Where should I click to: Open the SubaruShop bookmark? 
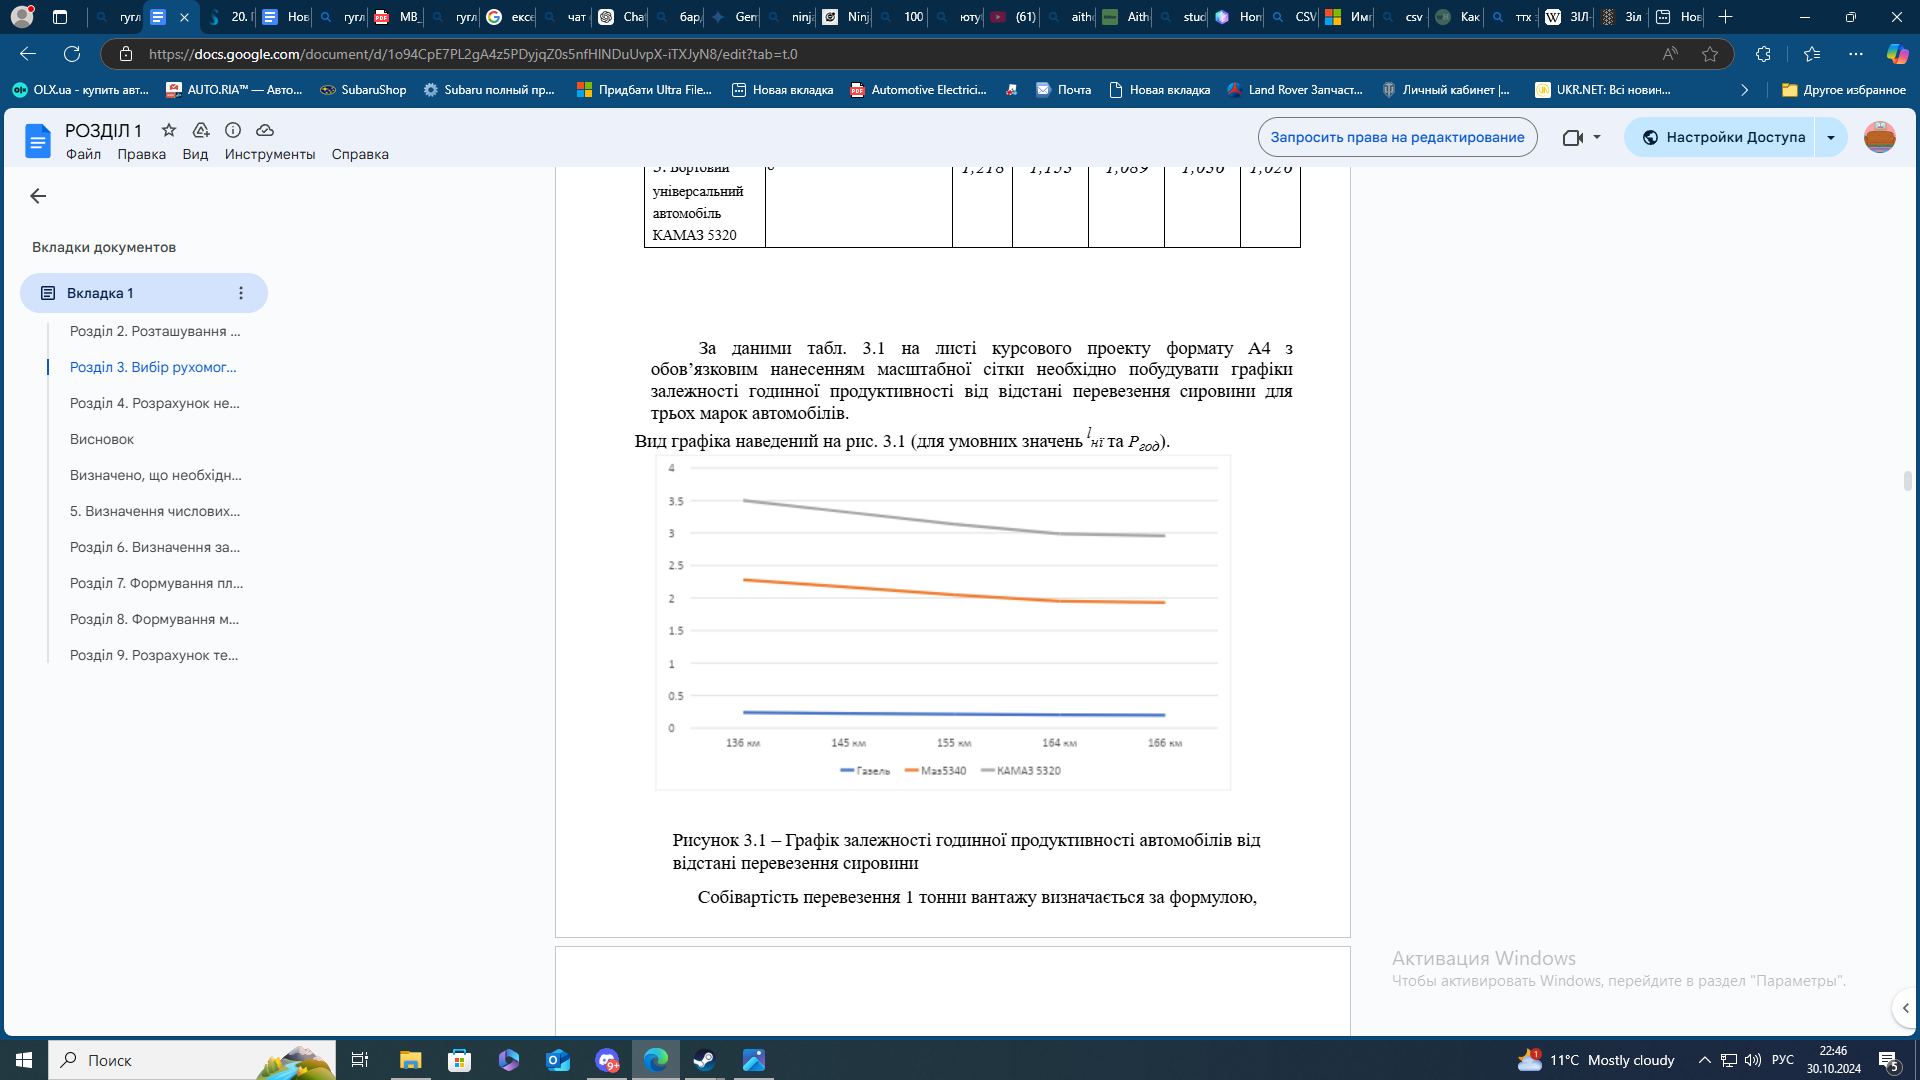pos(363,90)
